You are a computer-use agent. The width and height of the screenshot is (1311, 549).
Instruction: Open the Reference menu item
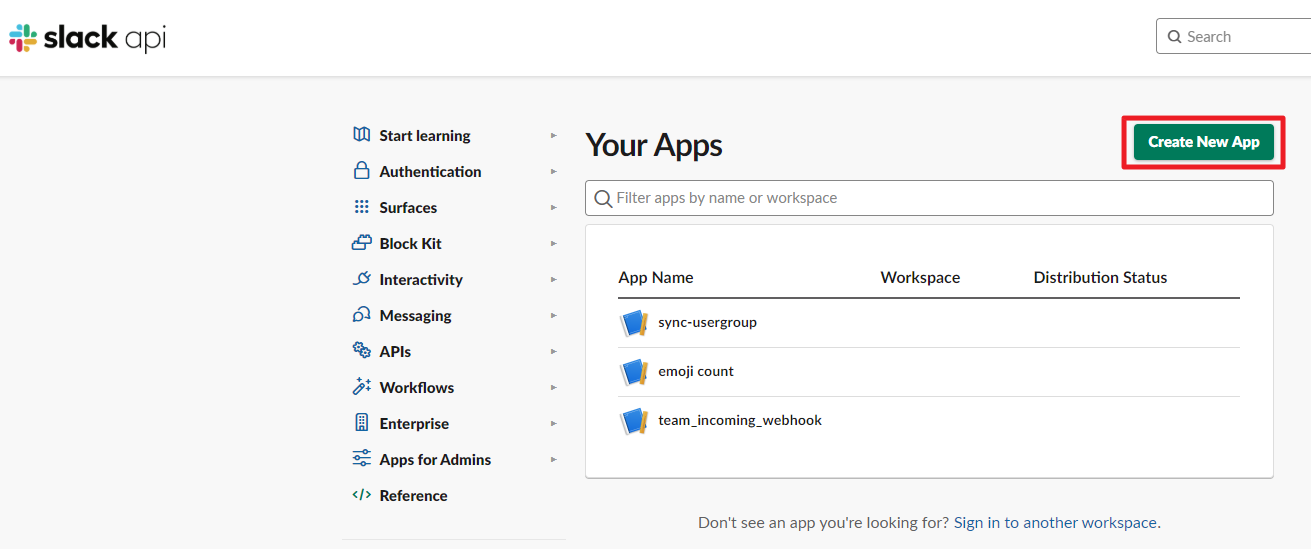pos(413,495)
